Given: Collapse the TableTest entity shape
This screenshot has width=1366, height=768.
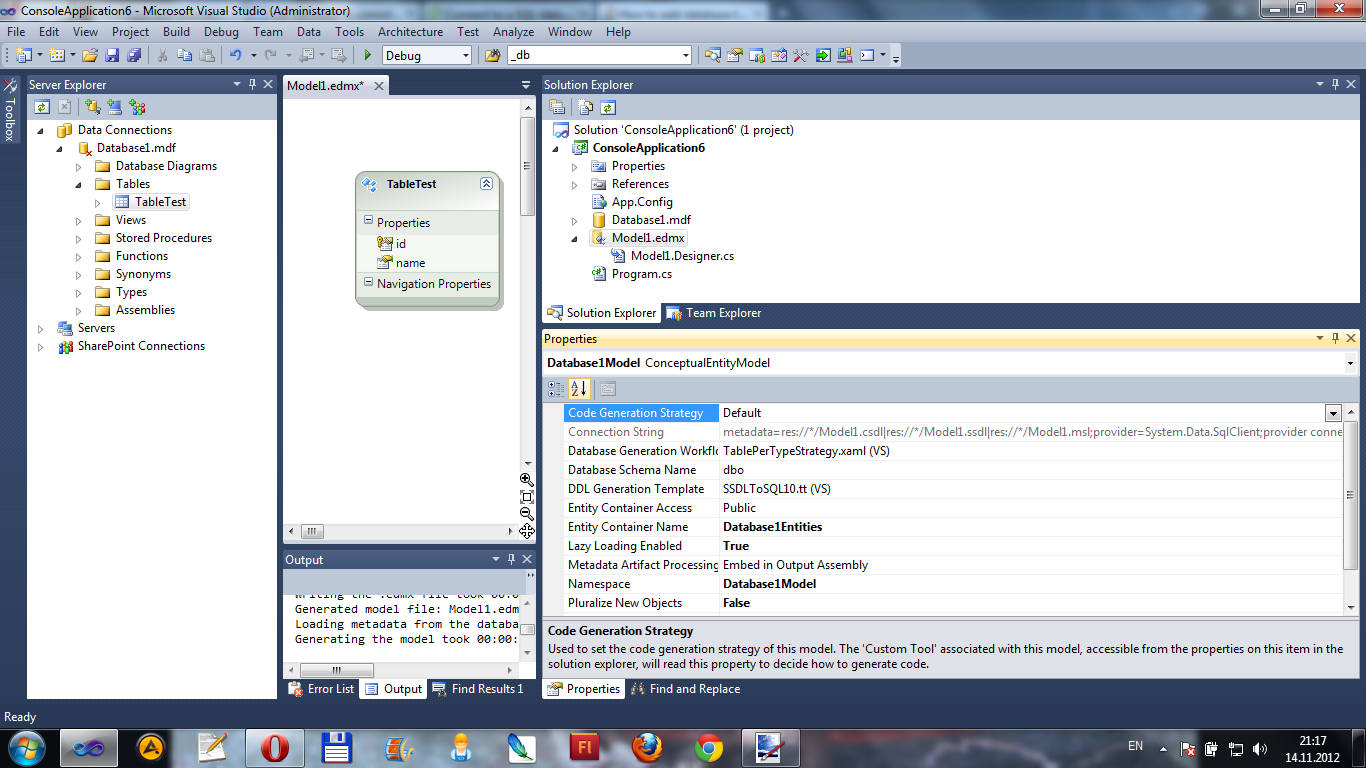Looking at the screenshot, I should [x=486, y=184].
